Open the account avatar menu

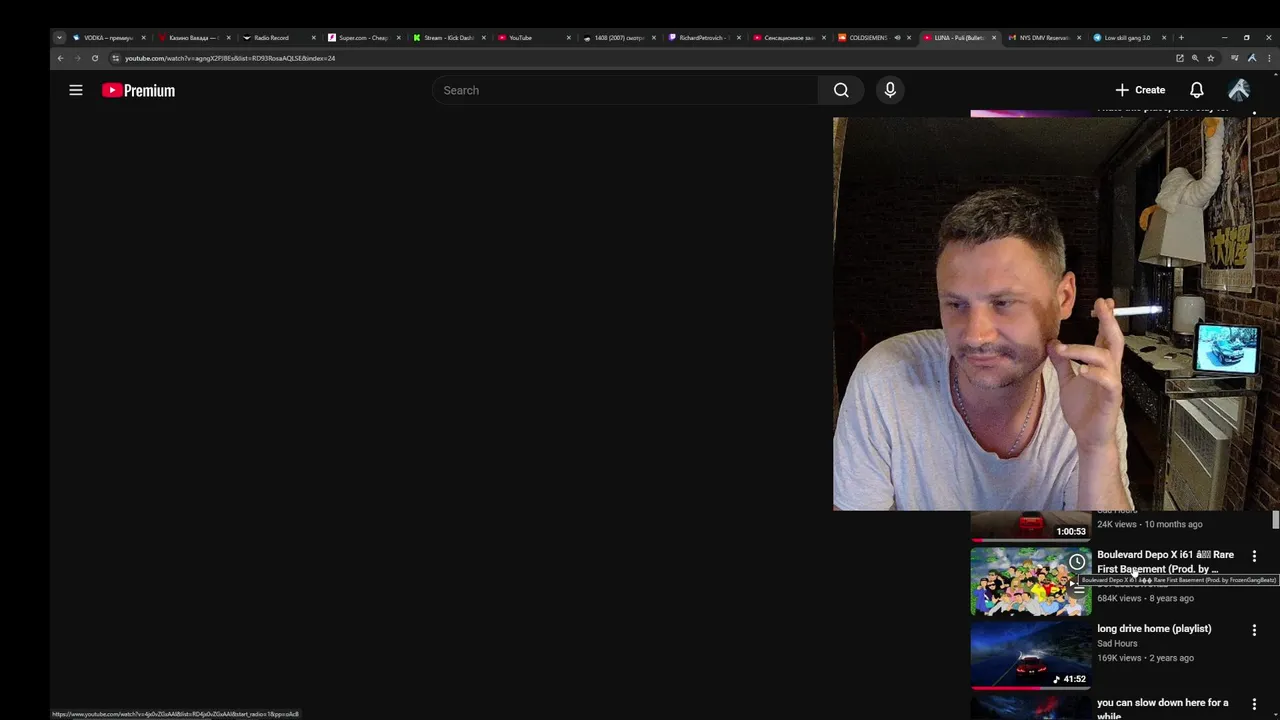tap(1239, 90)
